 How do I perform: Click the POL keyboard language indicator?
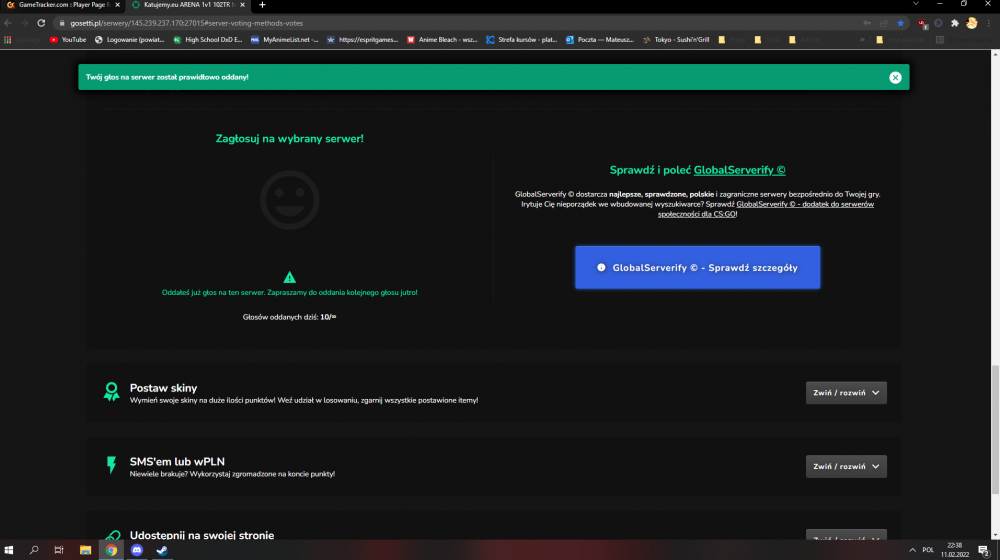928,550
